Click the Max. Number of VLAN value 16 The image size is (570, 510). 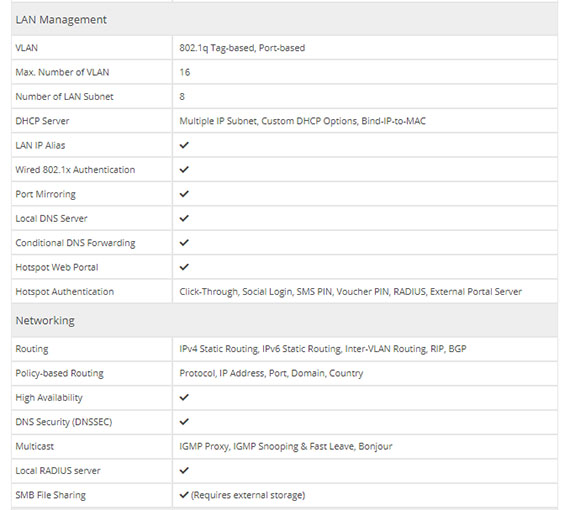click(185, 72)
